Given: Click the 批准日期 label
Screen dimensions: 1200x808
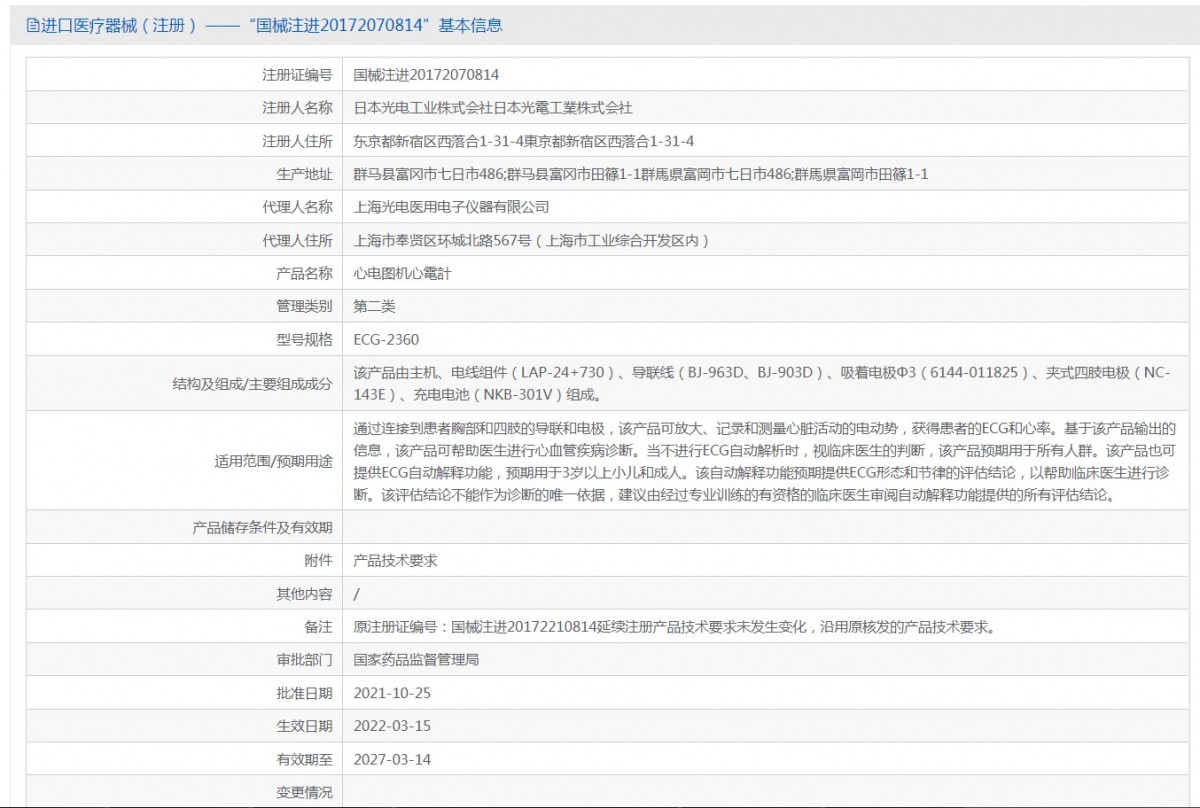Looking at the screenshot, I should (304, 692).
